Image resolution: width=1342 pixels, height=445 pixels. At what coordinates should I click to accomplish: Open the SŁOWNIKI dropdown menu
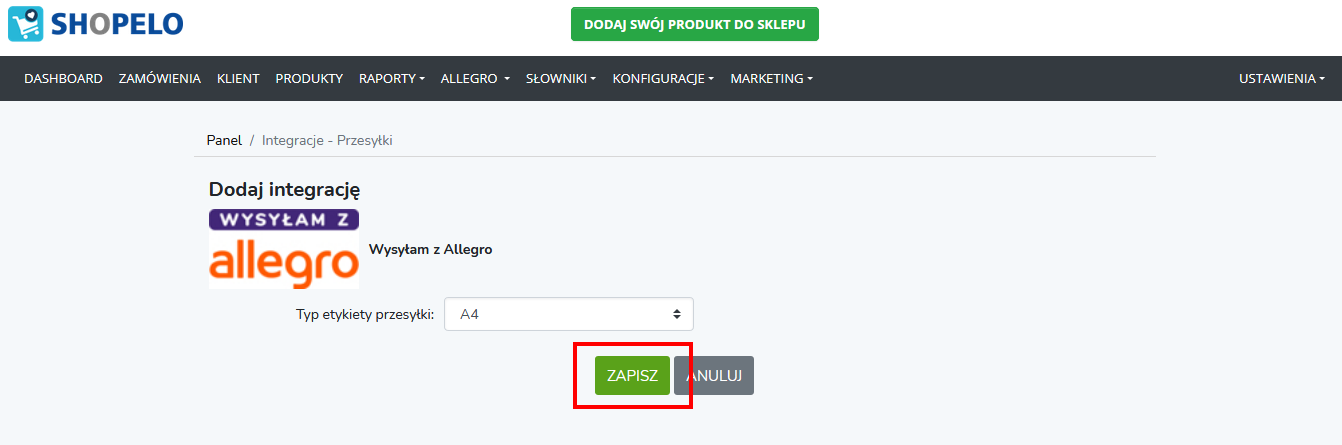[x=561, y=78]
